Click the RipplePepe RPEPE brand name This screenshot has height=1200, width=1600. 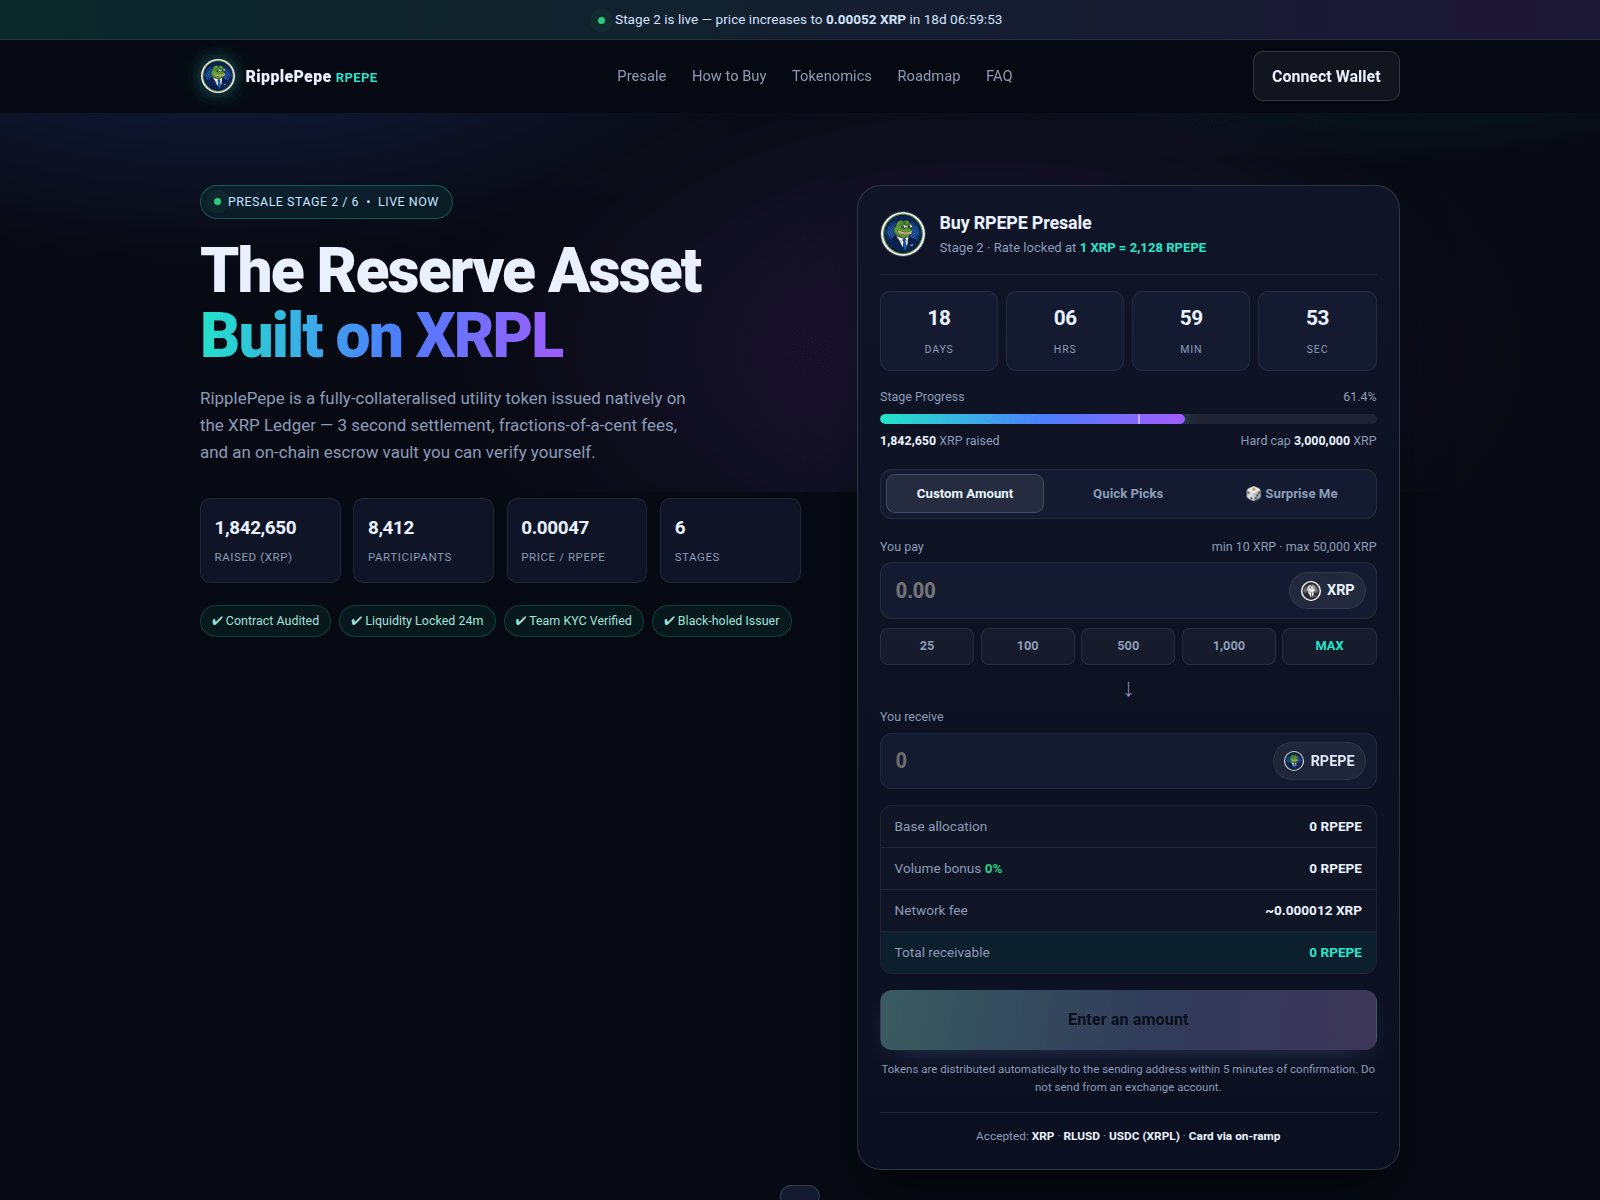(x=311, y=76)
